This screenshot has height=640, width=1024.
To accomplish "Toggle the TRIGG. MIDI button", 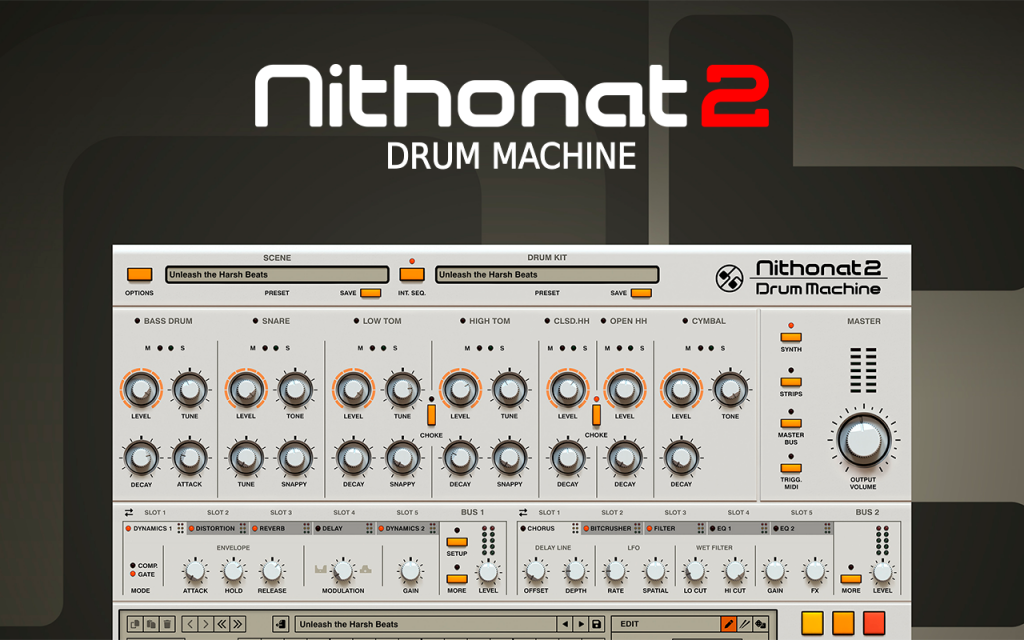I will click(x=791, y=468).
